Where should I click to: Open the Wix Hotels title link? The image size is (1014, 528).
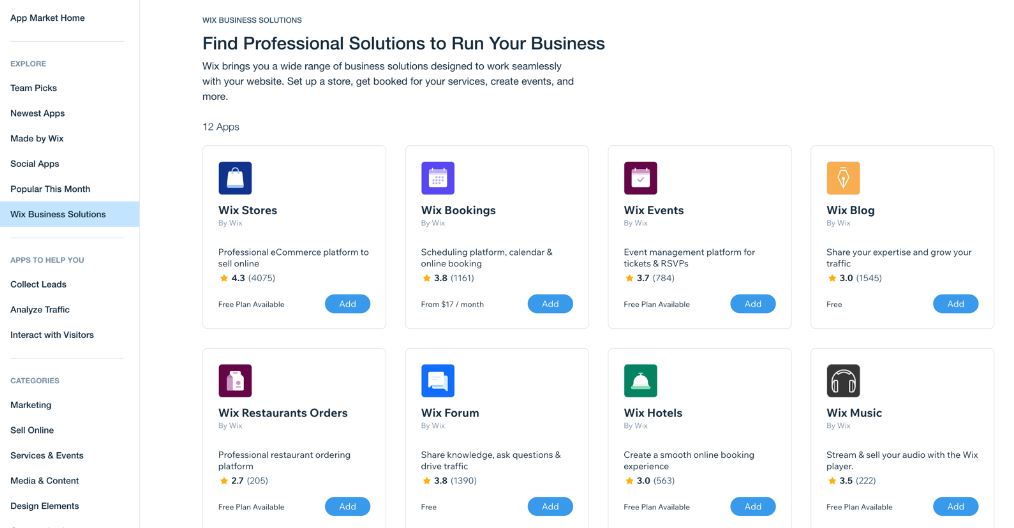tap(653, 413)
